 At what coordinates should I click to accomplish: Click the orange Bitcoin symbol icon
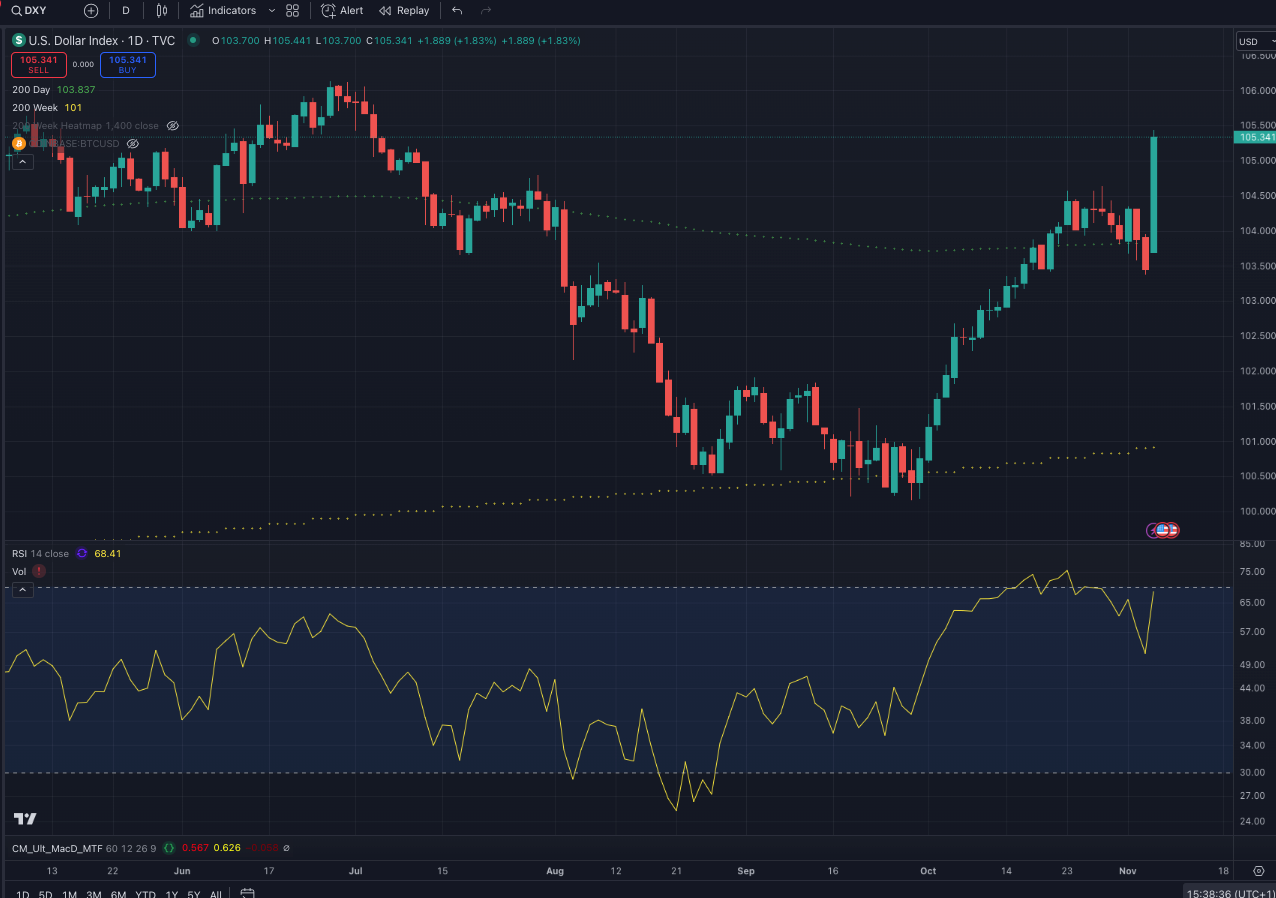coord(18,143)
